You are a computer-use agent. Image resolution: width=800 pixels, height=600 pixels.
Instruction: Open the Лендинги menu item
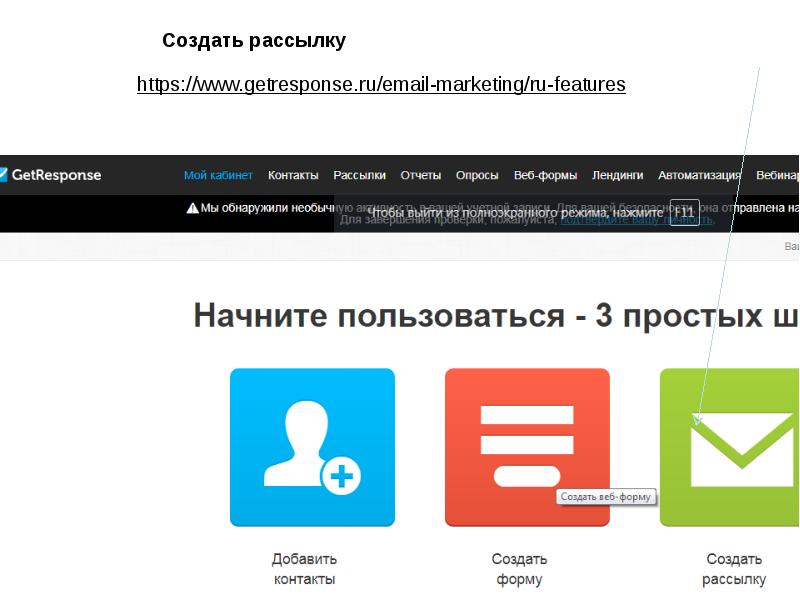point(617,175)
